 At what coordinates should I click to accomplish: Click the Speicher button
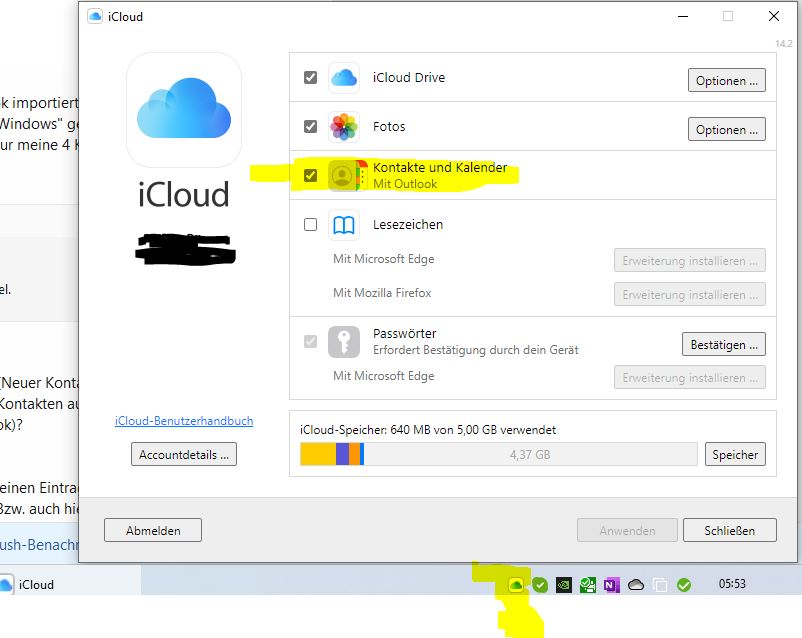[735, 454]
